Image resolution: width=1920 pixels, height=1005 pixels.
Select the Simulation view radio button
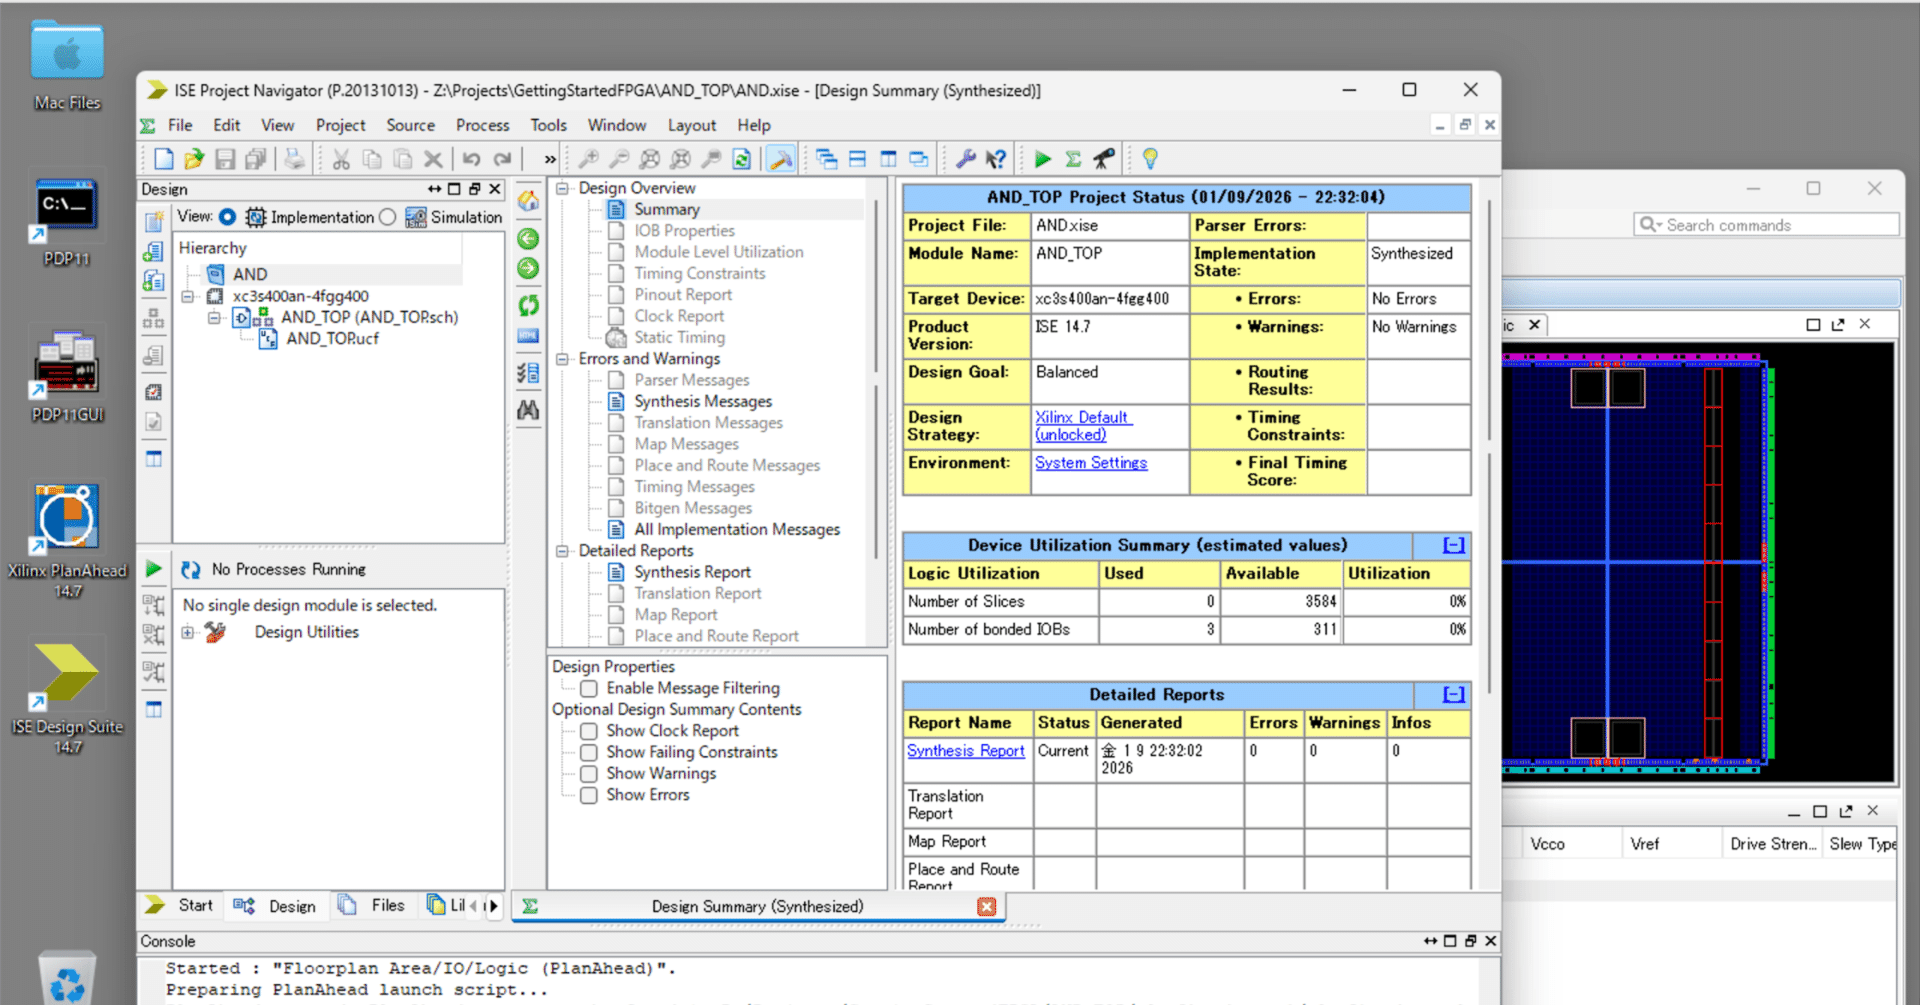[388, 217]
